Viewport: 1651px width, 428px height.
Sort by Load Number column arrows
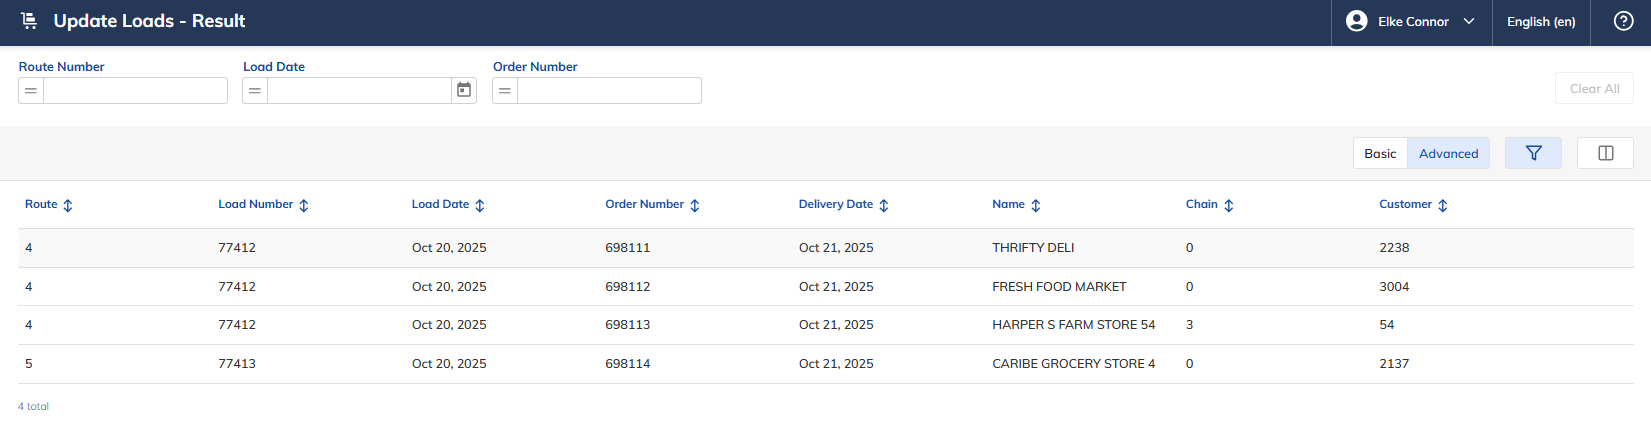click(x=304, y=205)
